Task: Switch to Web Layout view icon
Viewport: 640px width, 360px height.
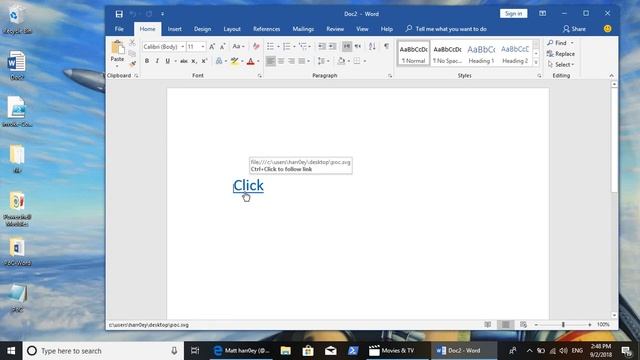Action: (523, 325)
